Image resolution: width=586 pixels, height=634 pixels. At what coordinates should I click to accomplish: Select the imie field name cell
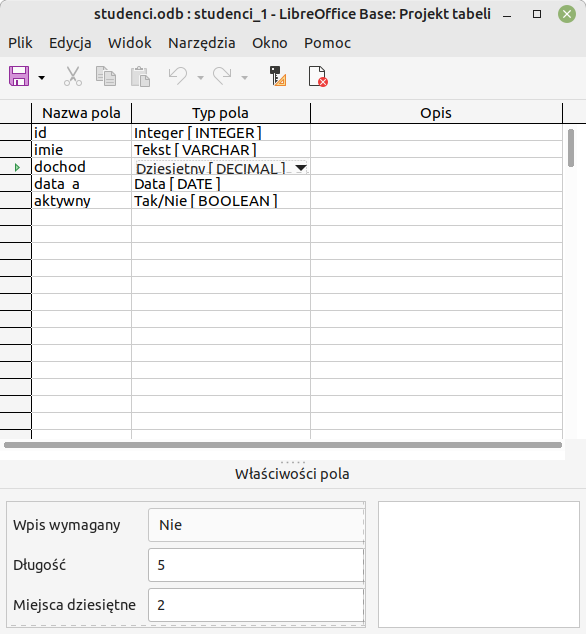81,150
